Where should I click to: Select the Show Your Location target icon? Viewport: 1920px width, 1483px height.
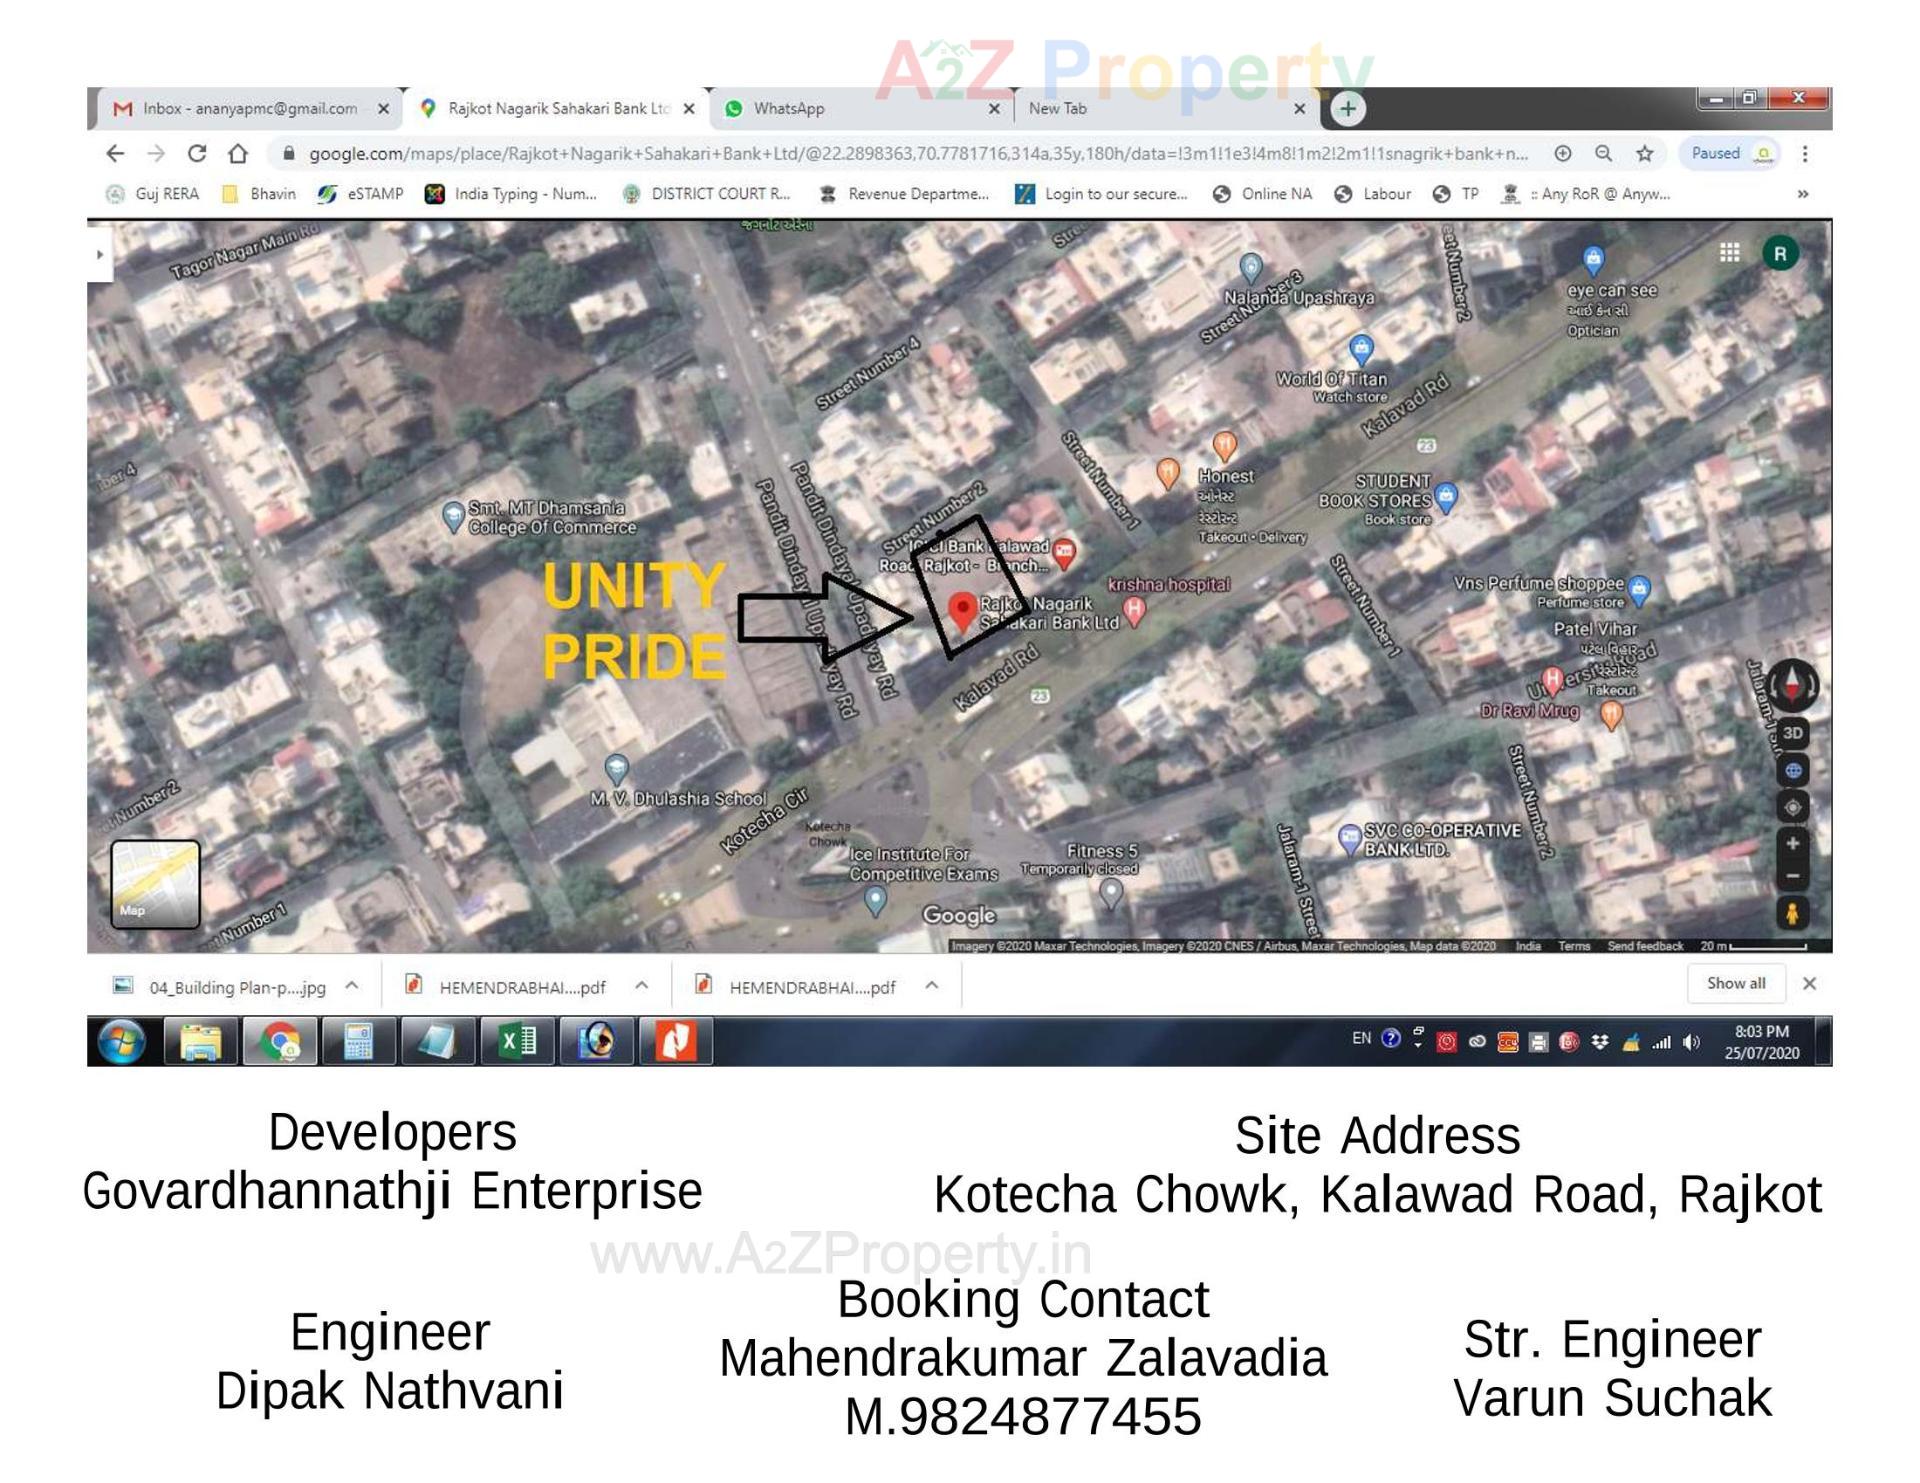point(1793,805)
